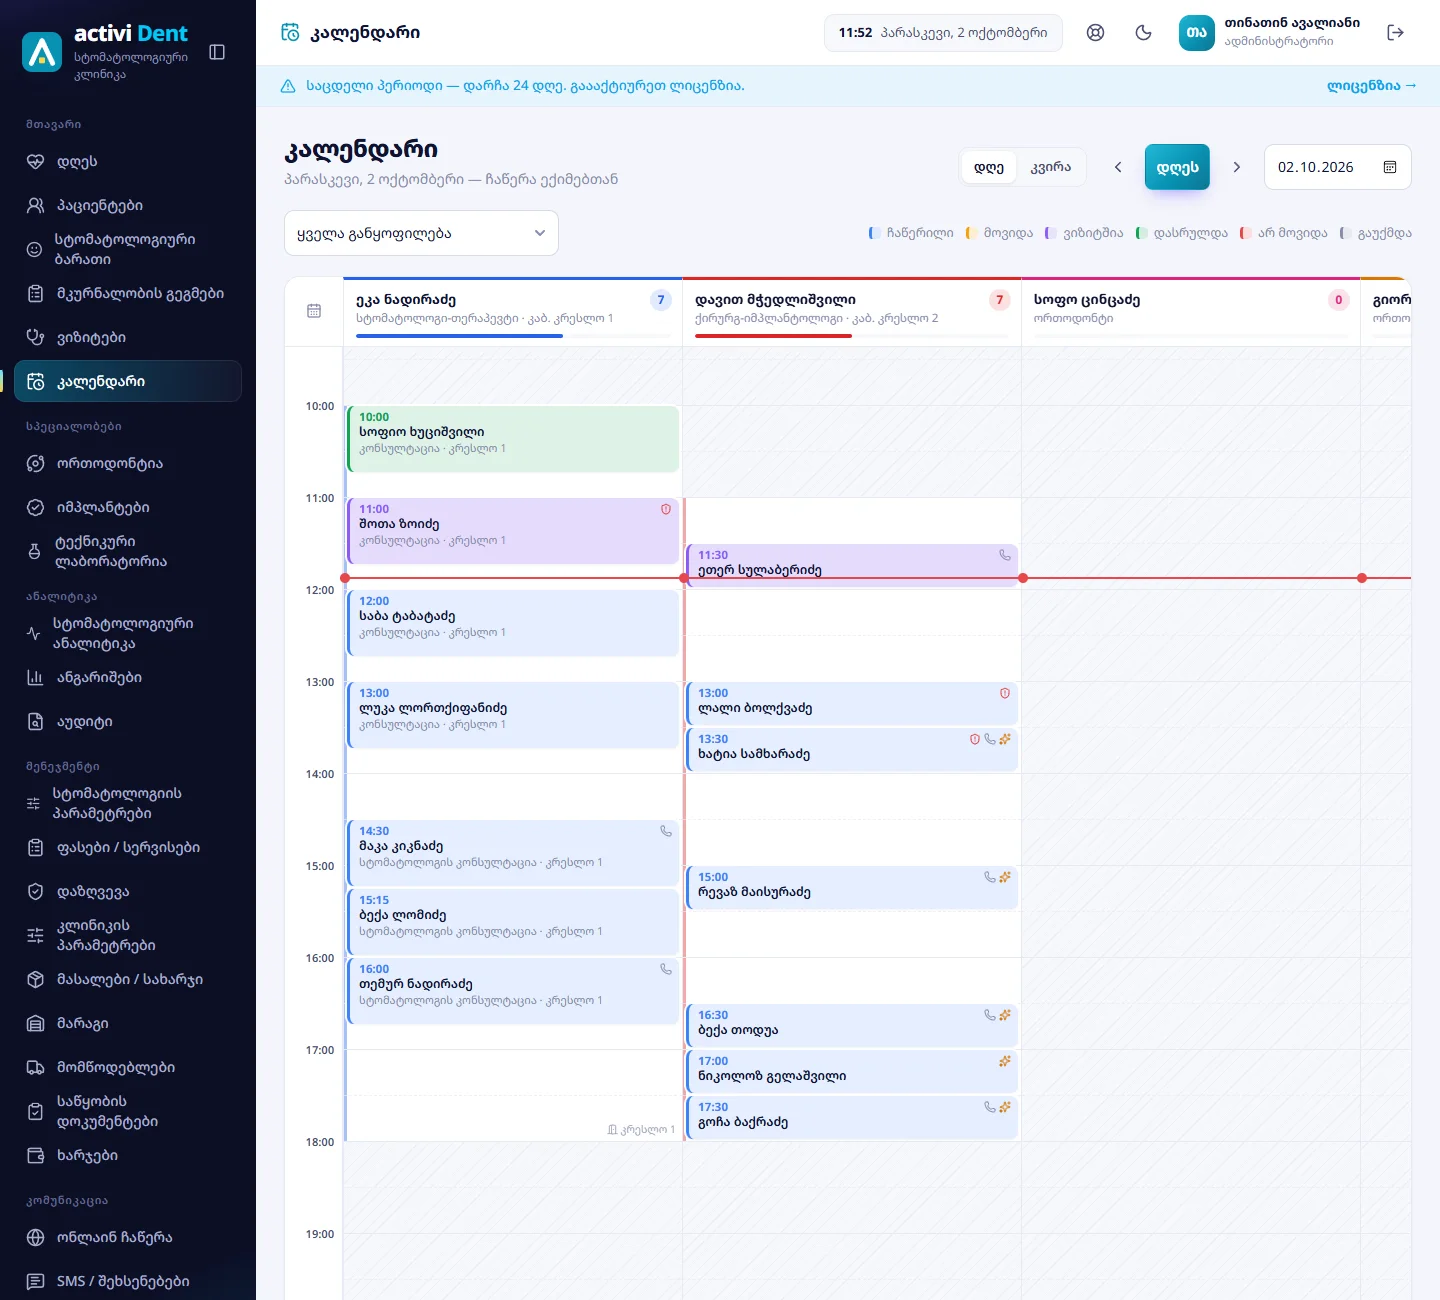The height and width of the screenshot is (1300, 1440).
Task: Switch the calendar to კვირა view
Action: (1051, 168)
